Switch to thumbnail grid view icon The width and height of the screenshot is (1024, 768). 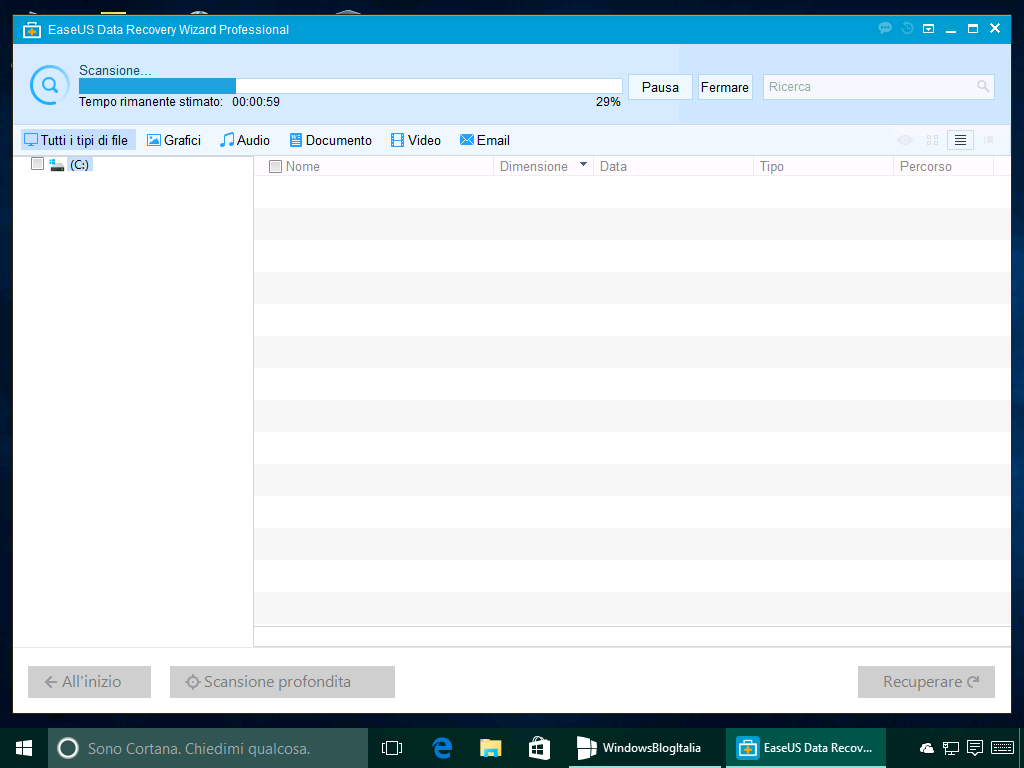[x=932, y=140]
